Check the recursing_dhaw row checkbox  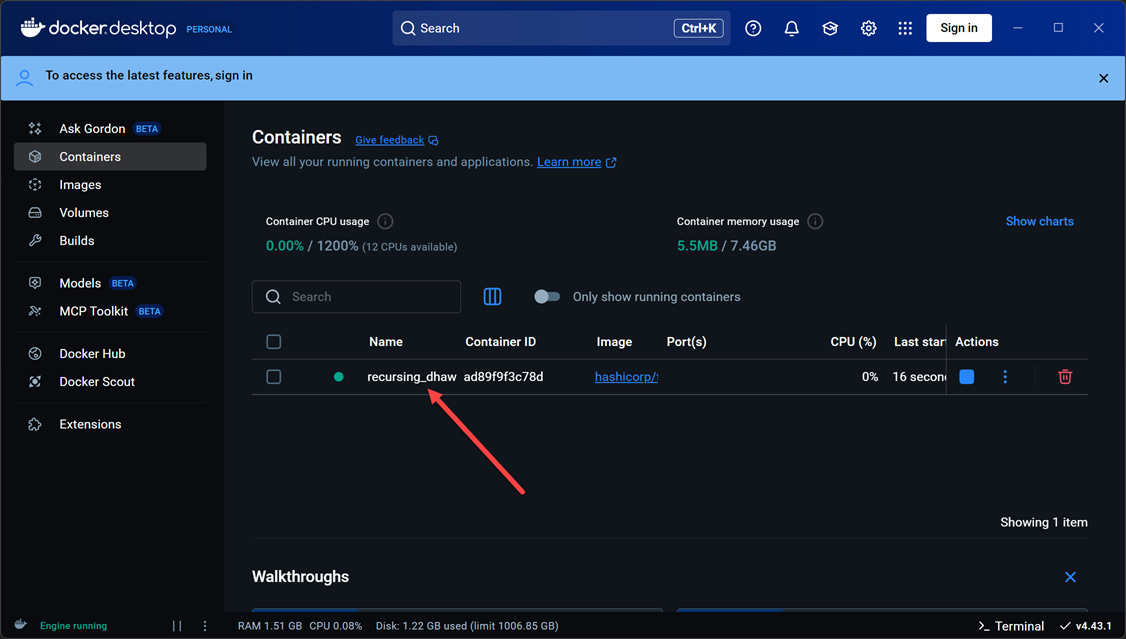click(x=274, y=377)
